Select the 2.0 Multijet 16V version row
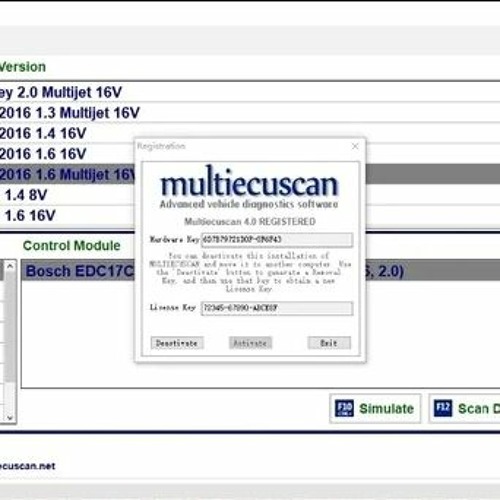 click(250, 92)
